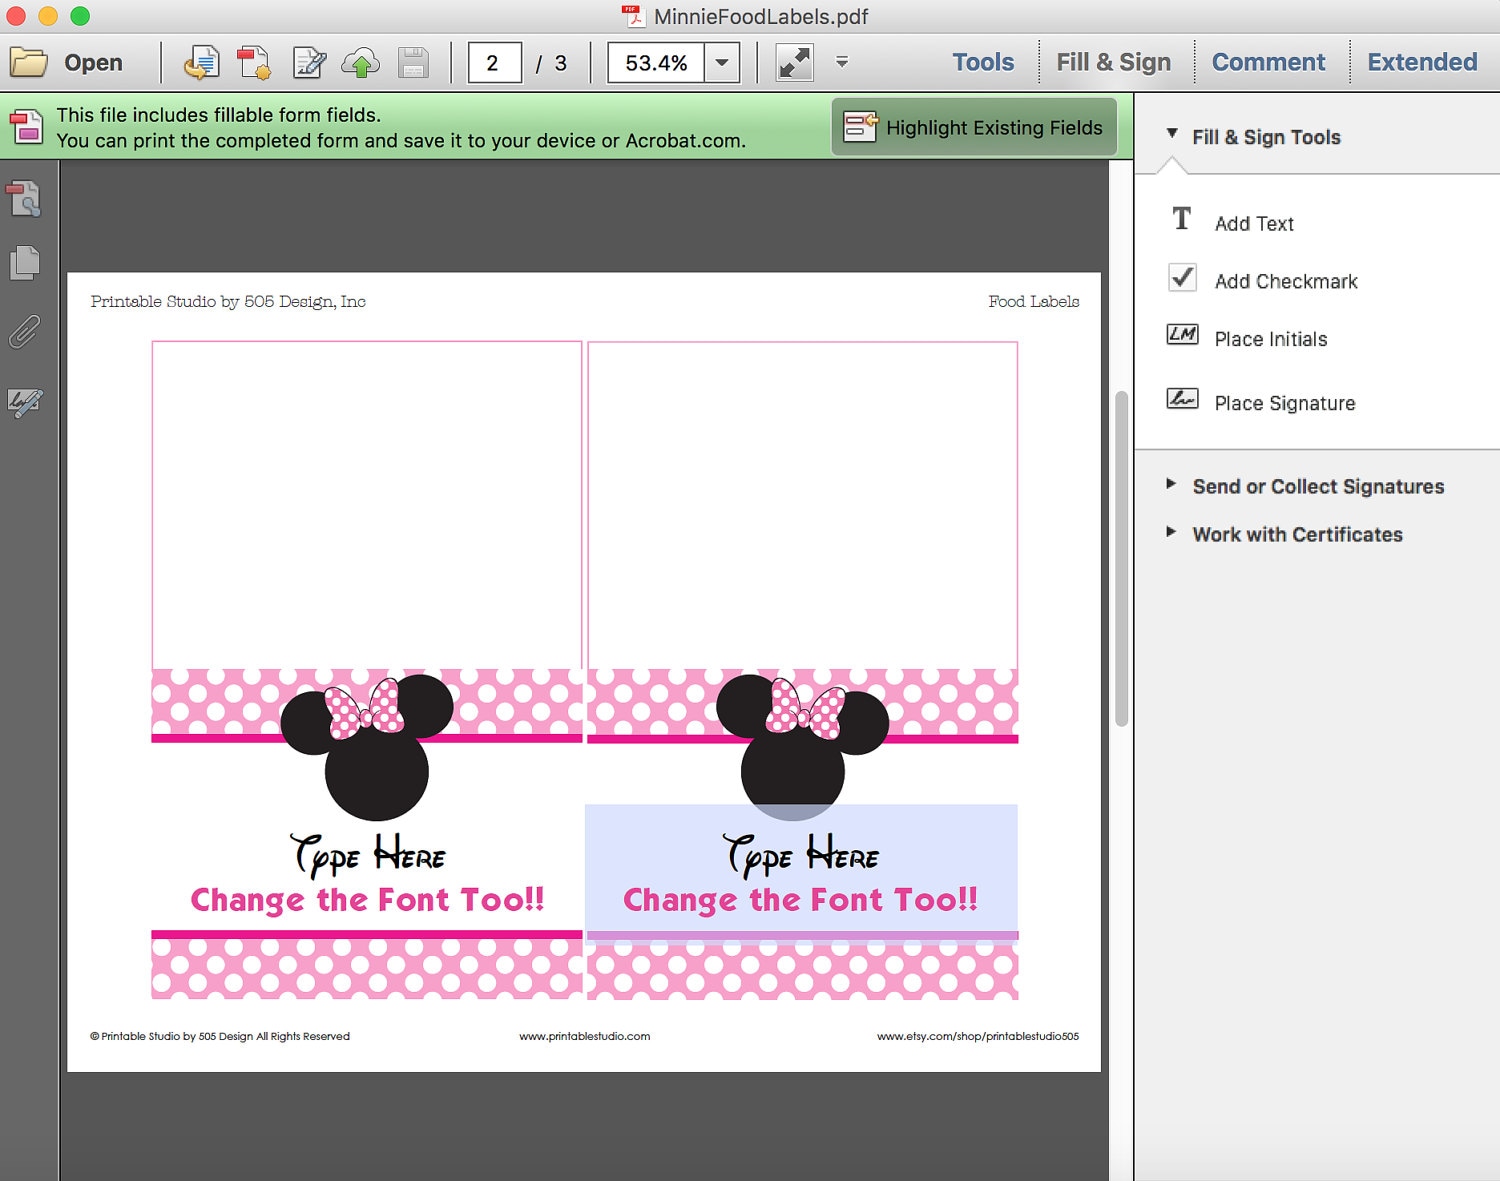Toggle the fit-to-window zoom mode
This screenshot has height=1181, width=1500.
click(793, 62)
